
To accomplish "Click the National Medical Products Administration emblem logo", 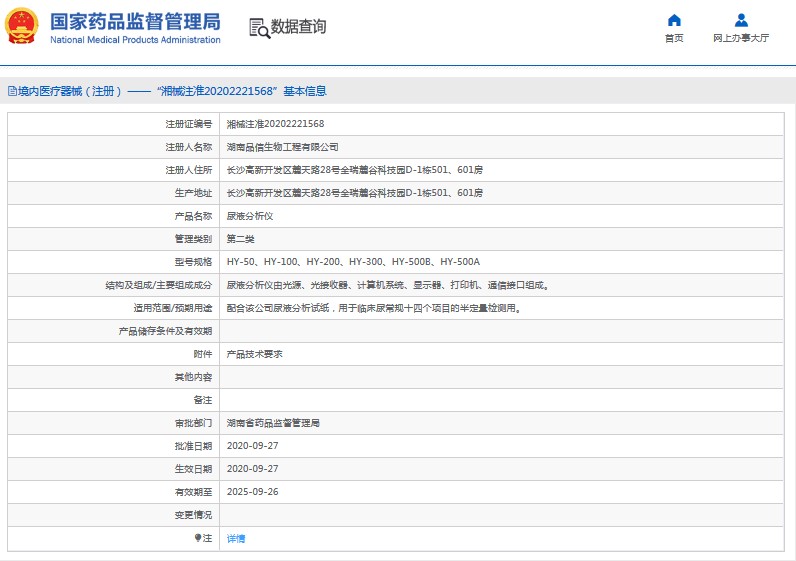I will [x=23, y=27].
